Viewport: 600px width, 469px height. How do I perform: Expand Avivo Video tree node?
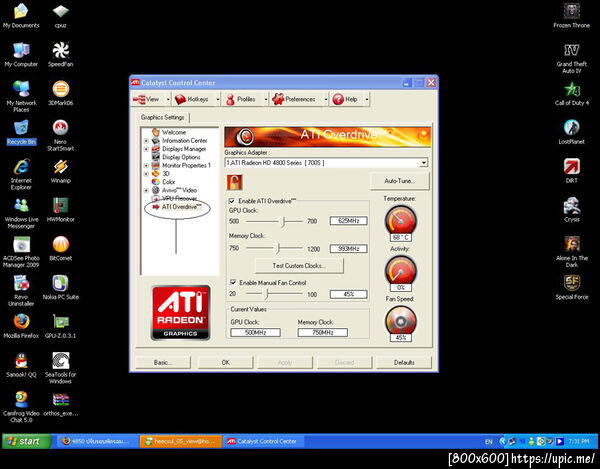[146, 190]
